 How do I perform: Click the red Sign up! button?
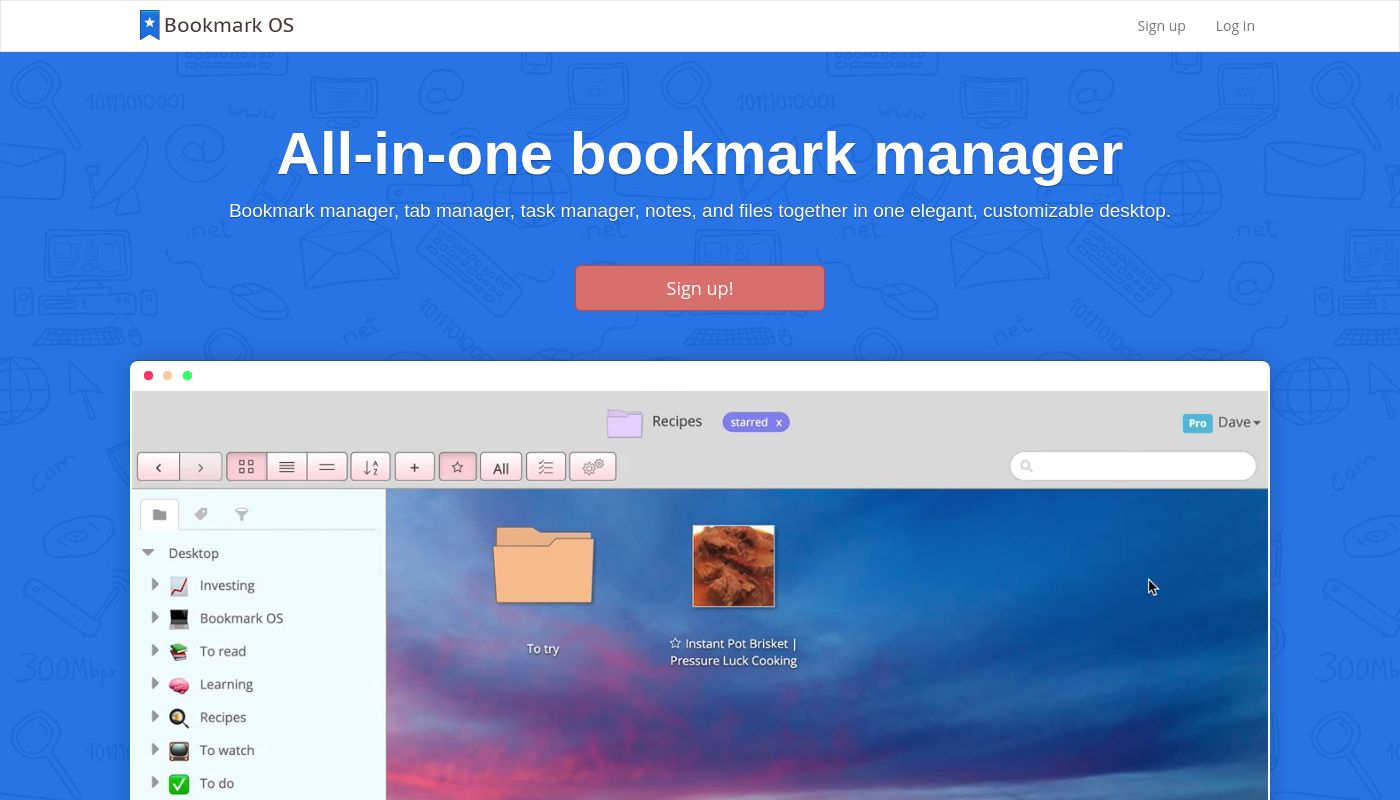tap(700, 288)
